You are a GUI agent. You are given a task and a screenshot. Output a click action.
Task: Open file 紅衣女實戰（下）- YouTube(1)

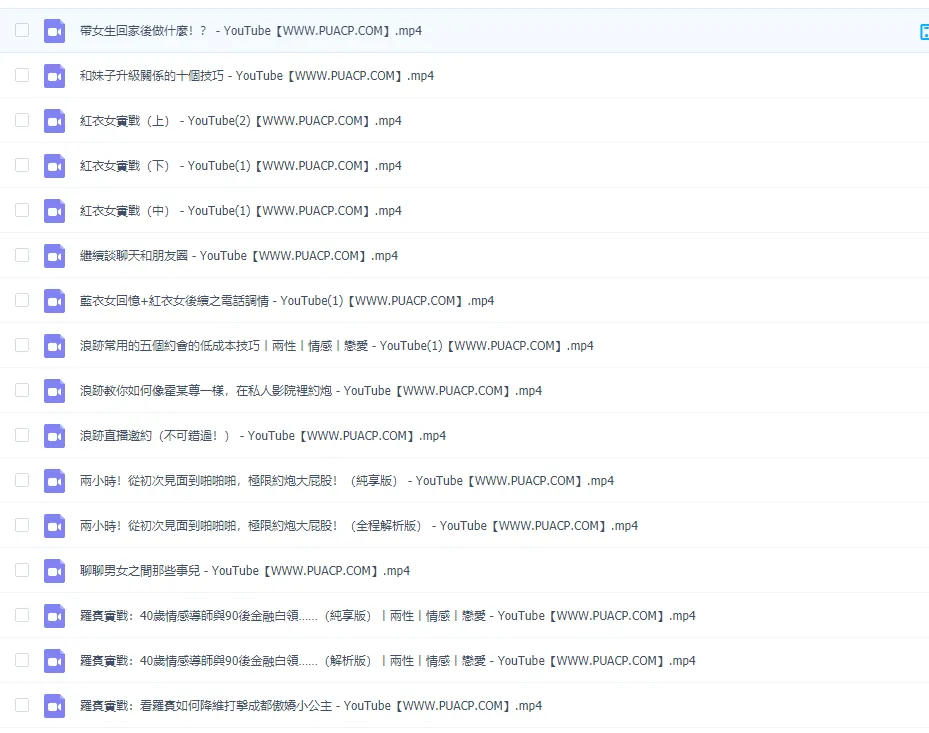(x=241, y=166)
